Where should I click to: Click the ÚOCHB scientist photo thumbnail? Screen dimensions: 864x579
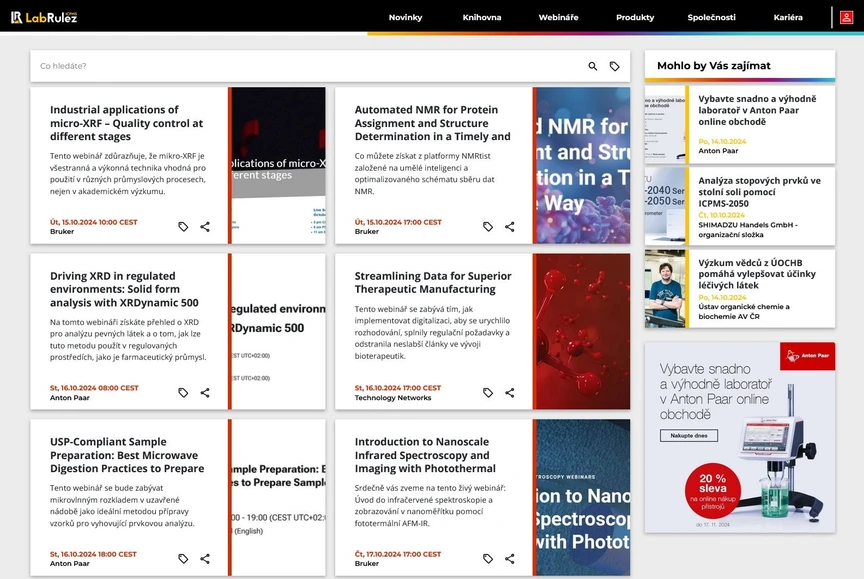pyautogui.click(x=665, y=289)
